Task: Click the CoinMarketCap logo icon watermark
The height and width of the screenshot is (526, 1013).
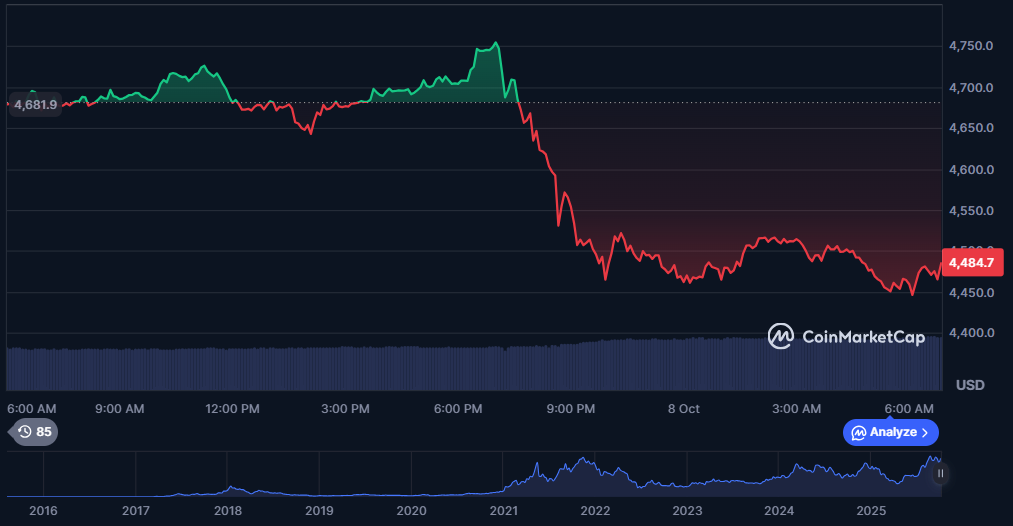Action: coord(780,337)
